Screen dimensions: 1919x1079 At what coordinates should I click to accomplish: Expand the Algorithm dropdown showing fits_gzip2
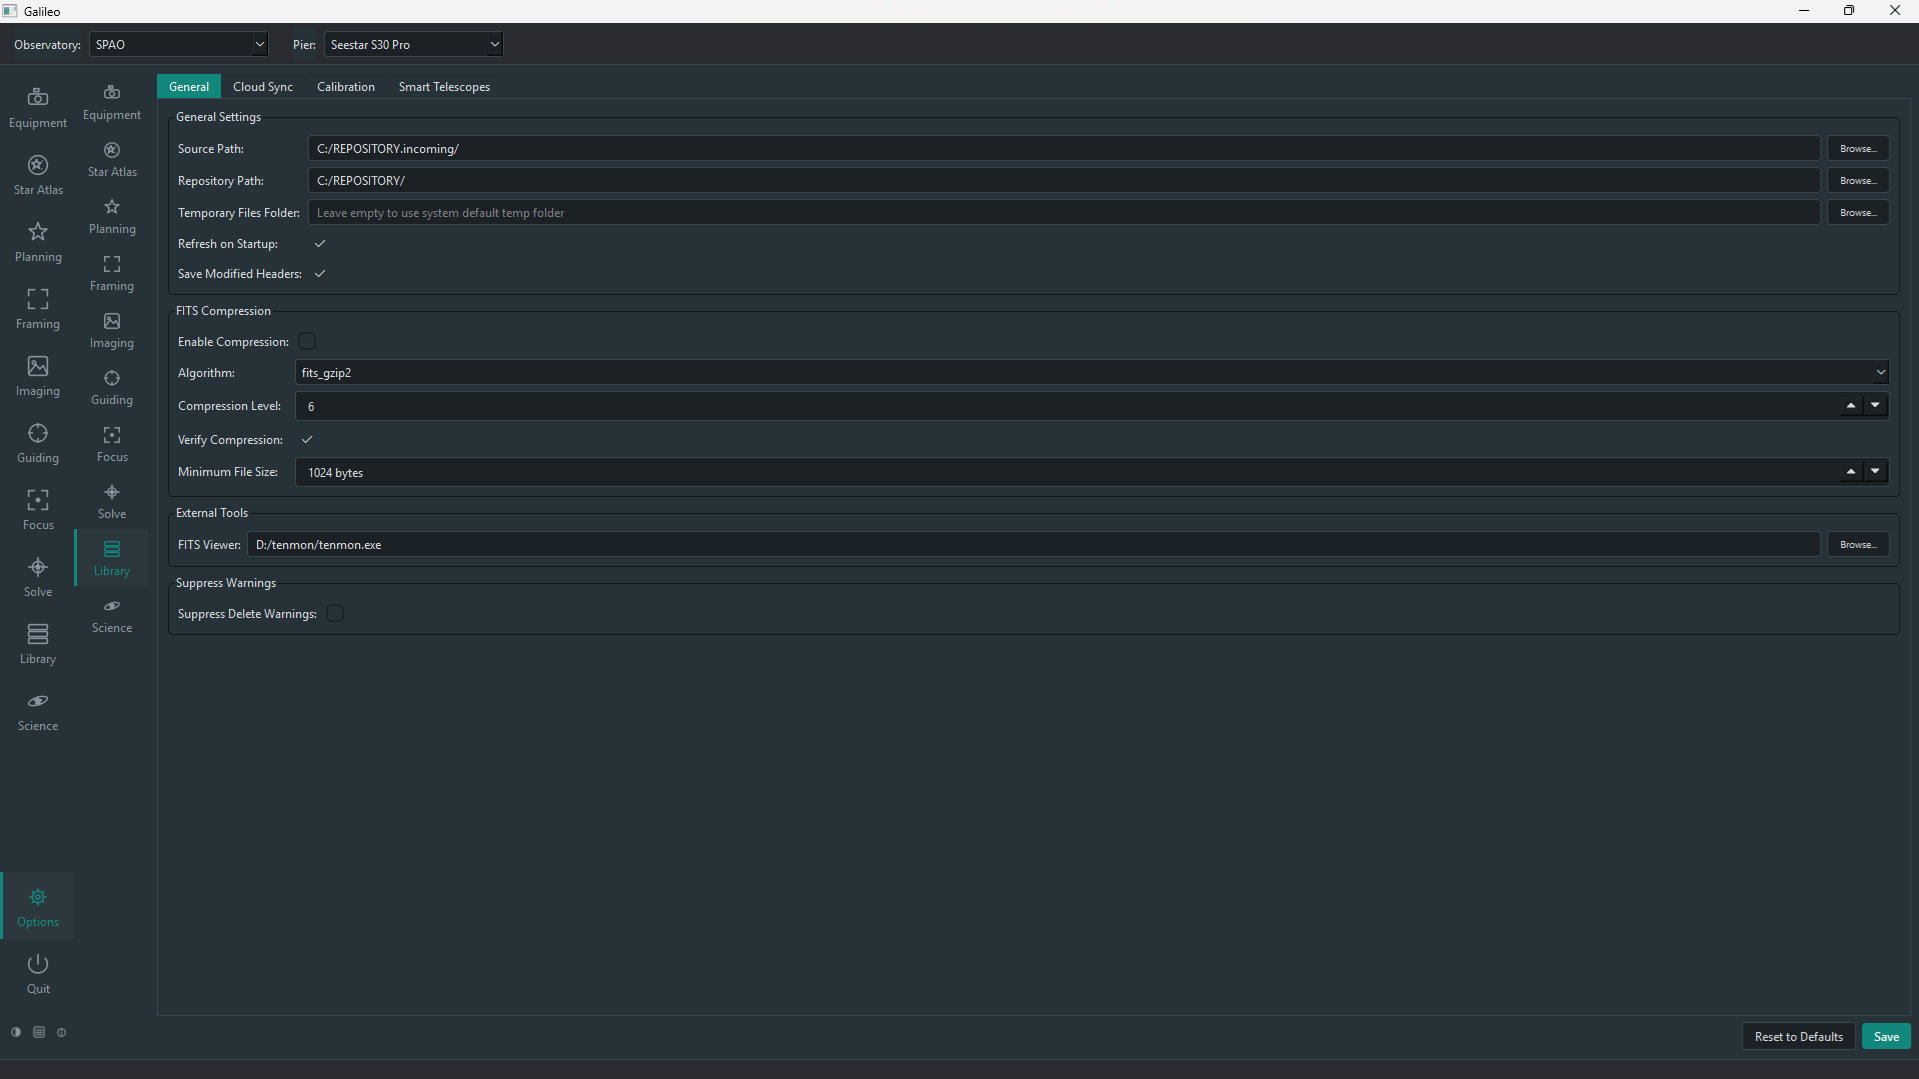[x=1092, y=372]
